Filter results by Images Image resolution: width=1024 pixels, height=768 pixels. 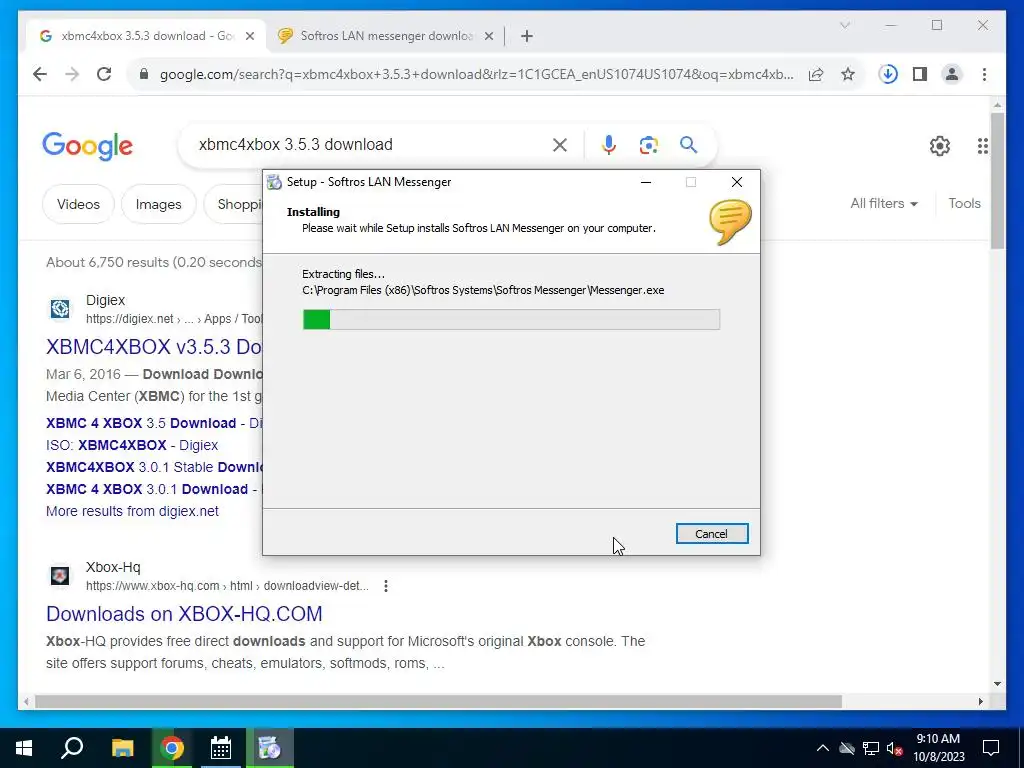159,204
